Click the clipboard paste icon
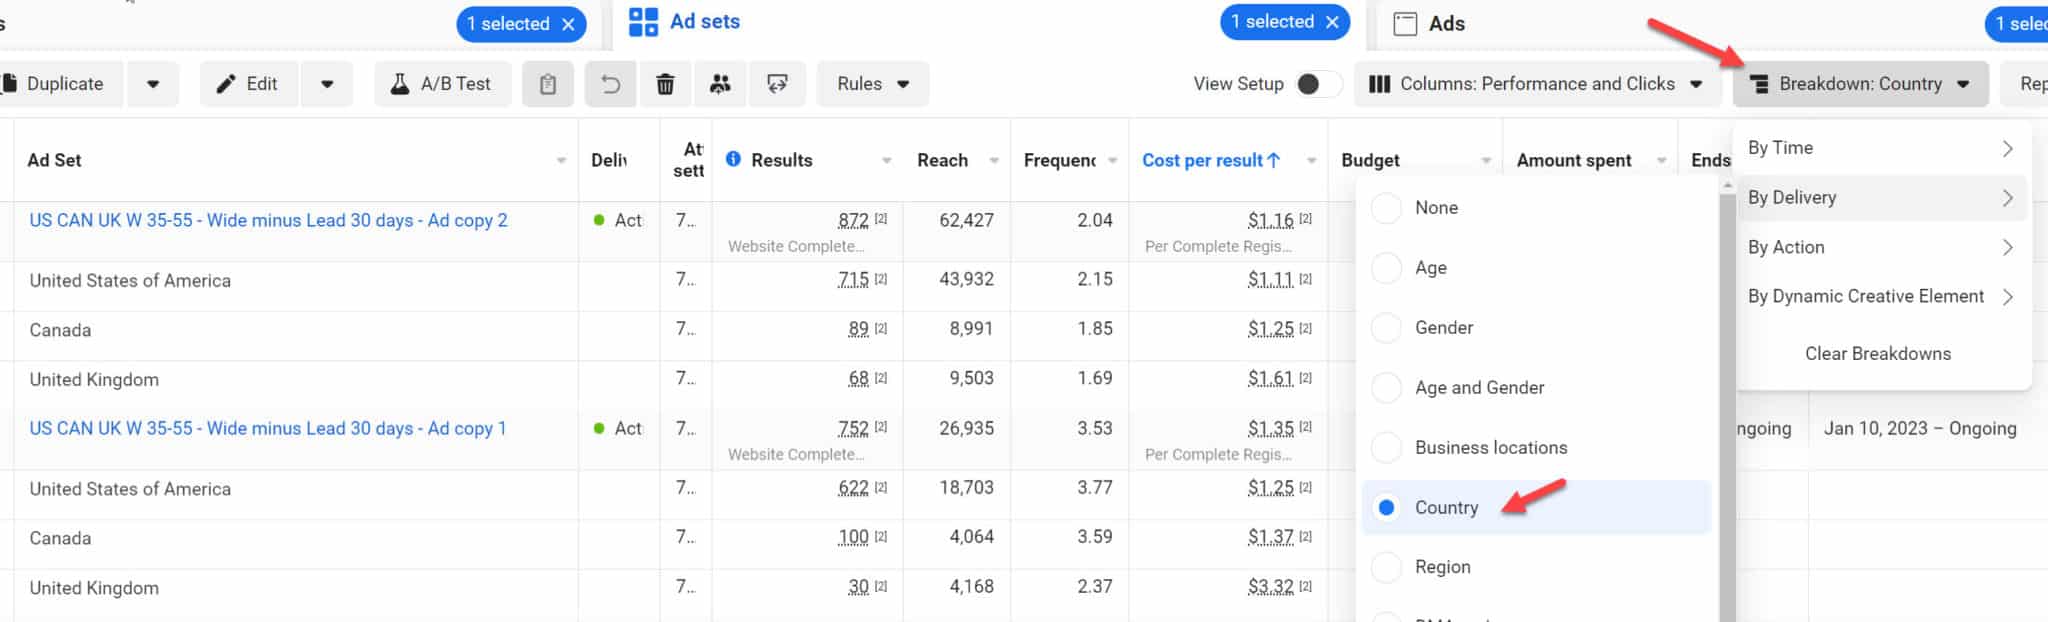The width and height of the screenshot is (2048, 622). point(548,84)
